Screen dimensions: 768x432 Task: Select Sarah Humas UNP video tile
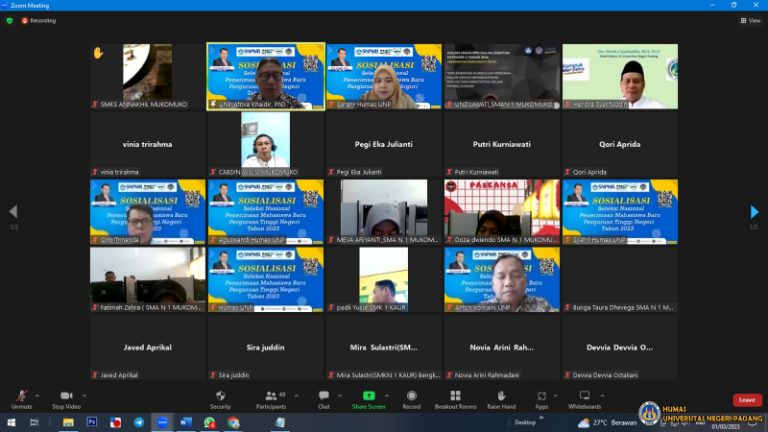pos(384,76)
